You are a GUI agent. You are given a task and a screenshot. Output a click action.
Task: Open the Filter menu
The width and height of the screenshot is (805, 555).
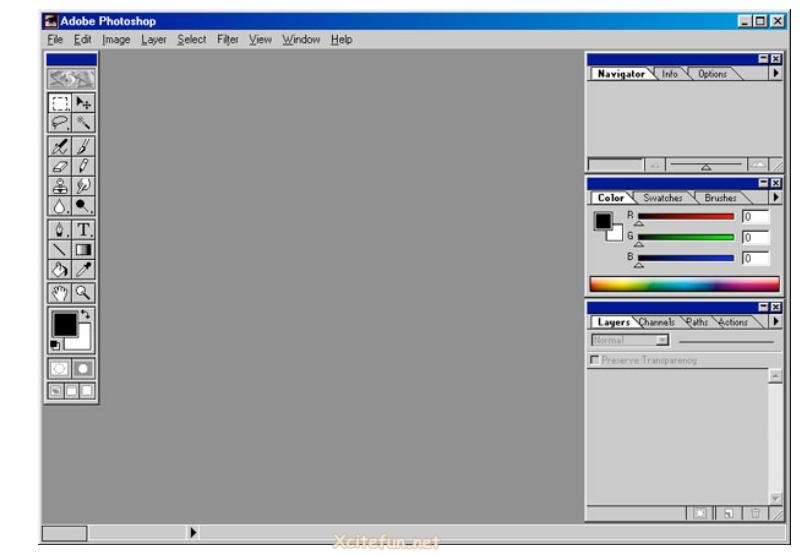(227, 40)
